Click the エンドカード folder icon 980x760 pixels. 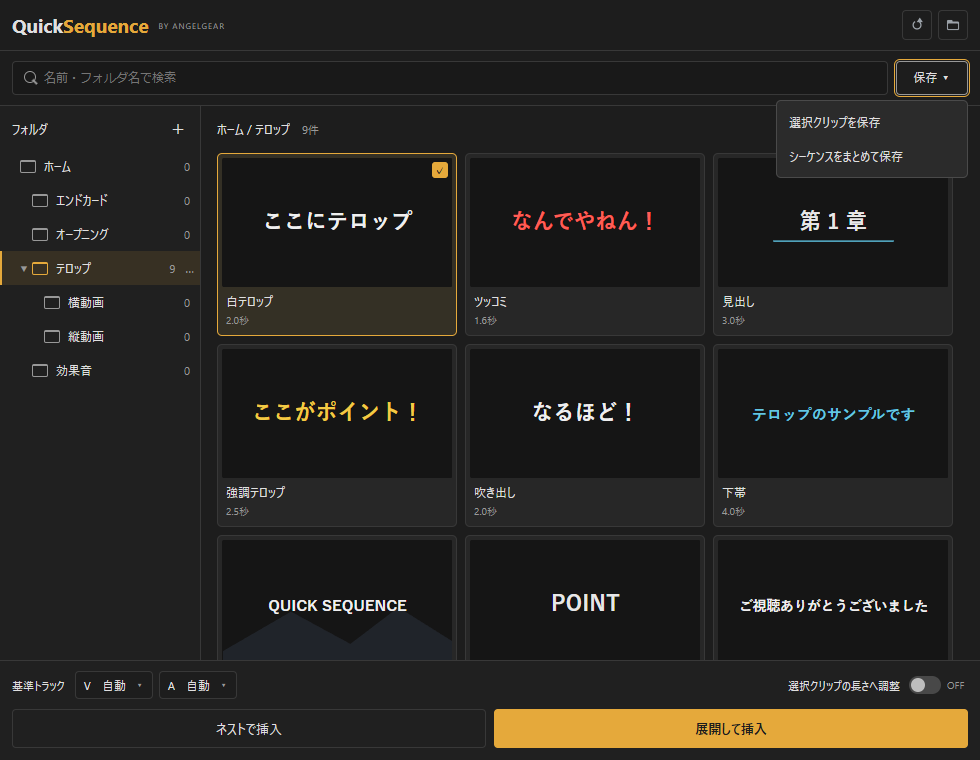tap(40, 201)
